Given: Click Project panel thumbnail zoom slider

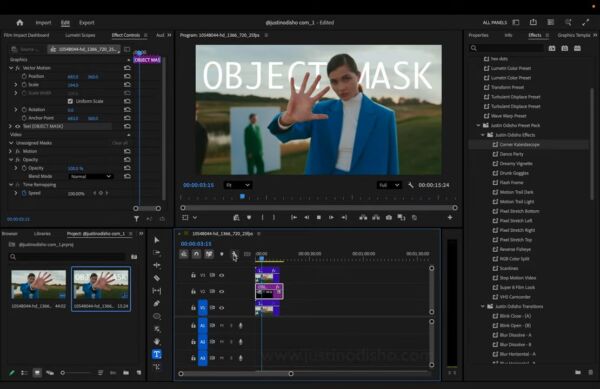Looking at the screenshot, I should pos(76,373).
